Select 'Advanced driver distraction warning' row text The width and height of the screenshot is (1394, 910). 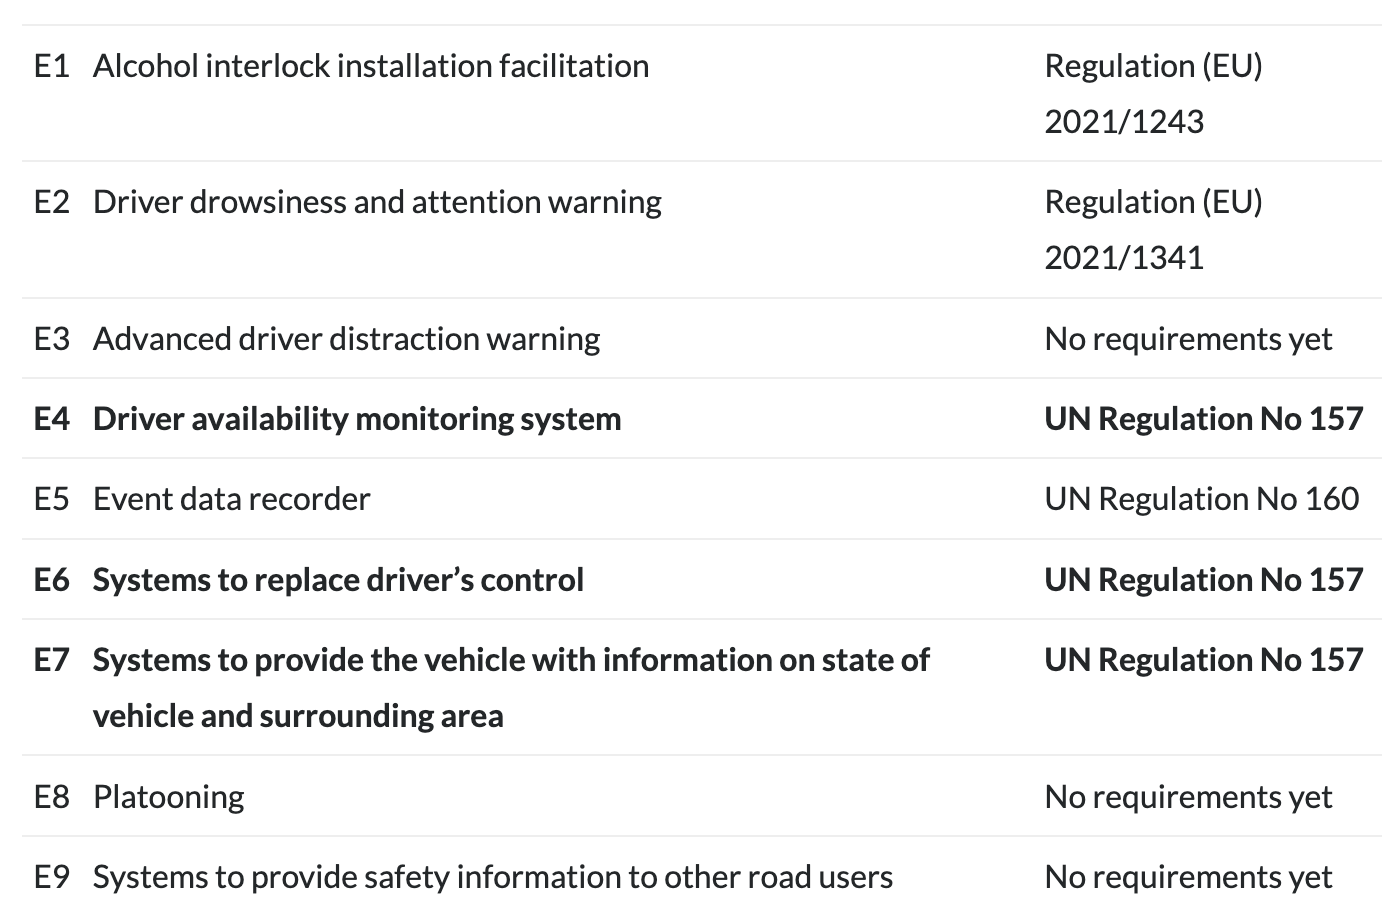click(x=346, y=339)
